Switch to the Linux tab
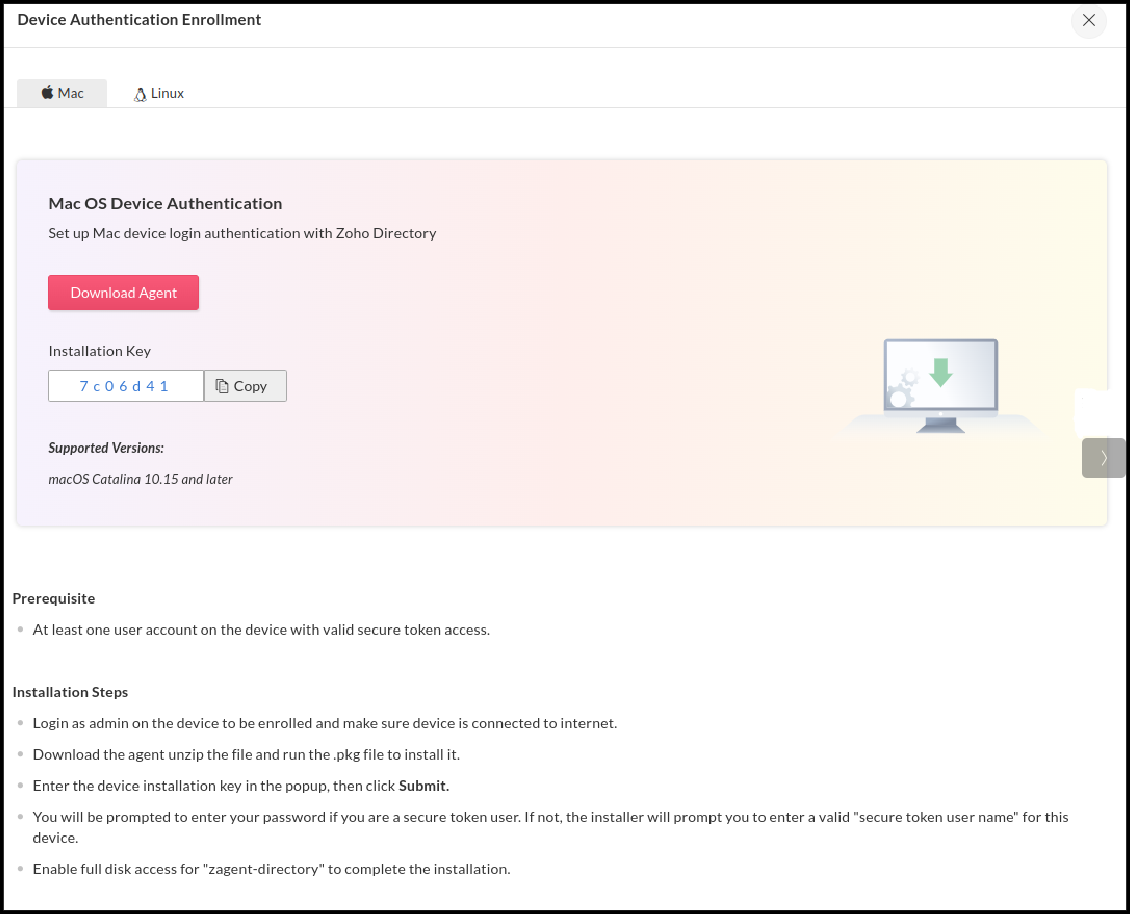 coord(159,94)
